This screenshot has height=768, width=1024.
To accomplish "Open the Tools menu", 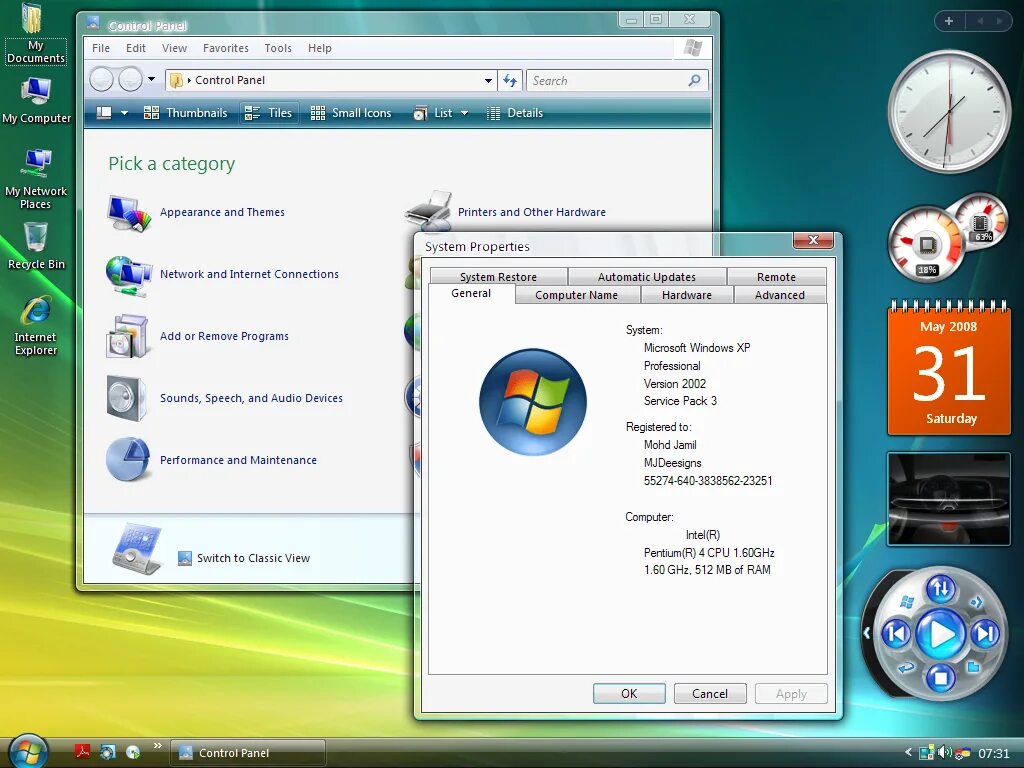I will (278, 48).
